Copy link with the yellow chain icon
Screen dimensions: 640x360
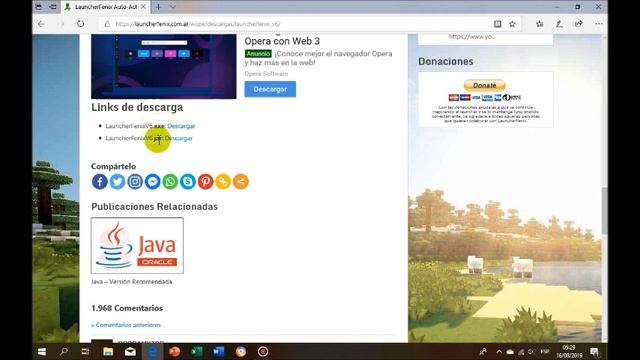pos(223,182)
